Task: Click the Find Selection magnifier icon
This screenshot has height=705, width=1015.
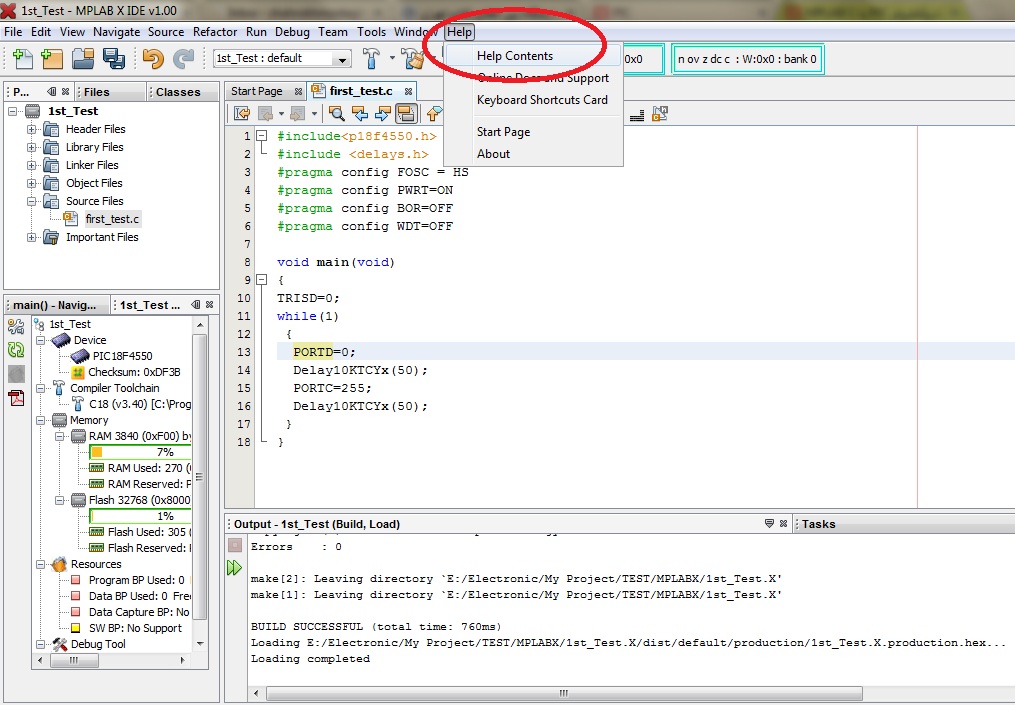Action: pos(337,114)
